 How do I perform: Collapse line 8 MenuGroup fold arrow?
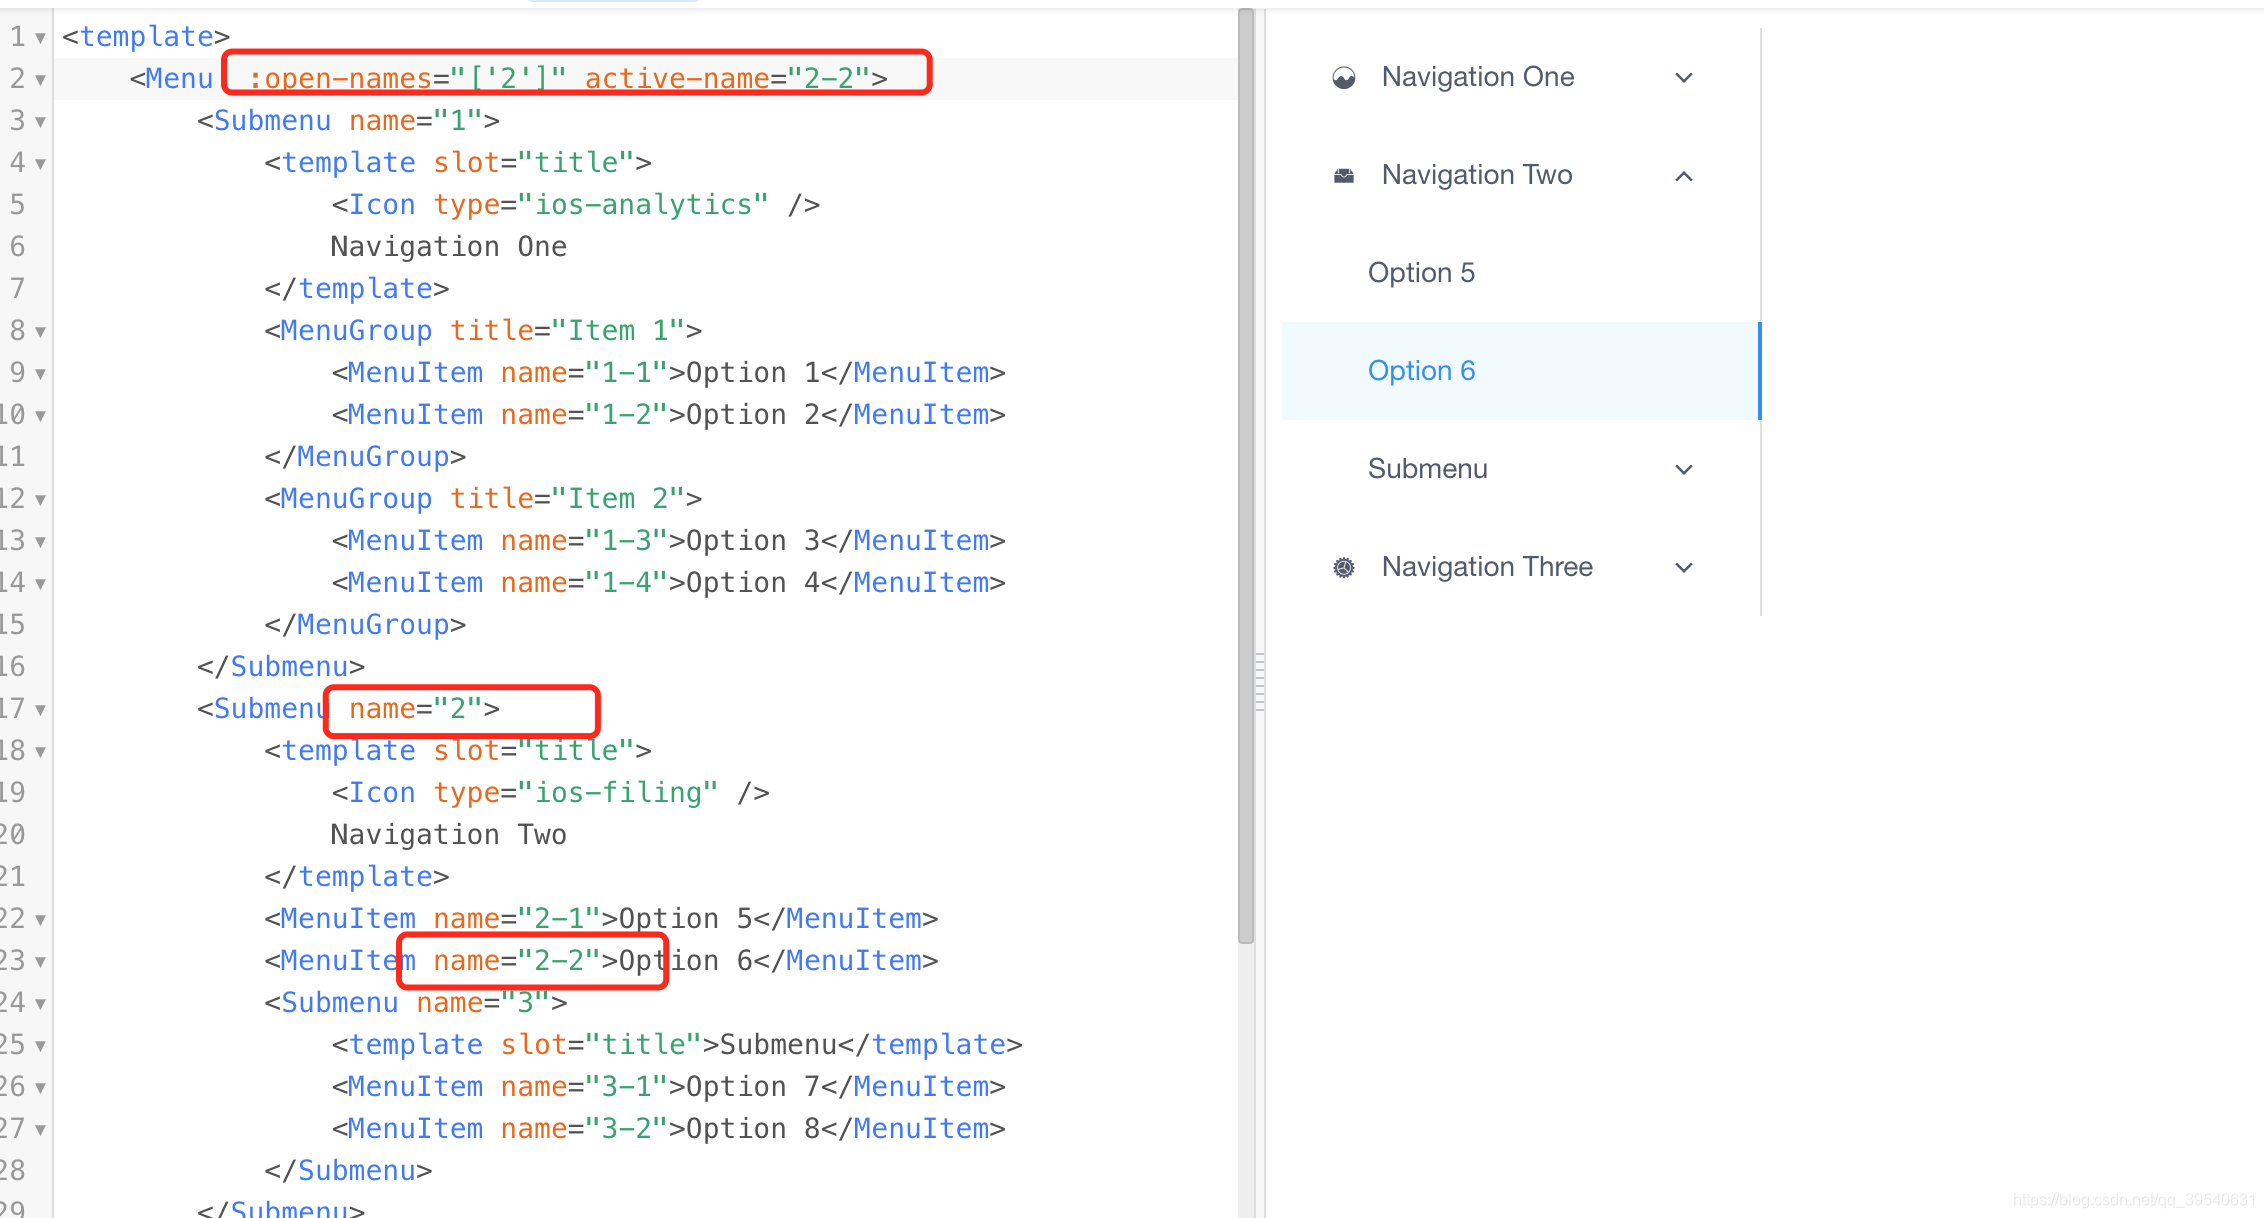point(40,332)
